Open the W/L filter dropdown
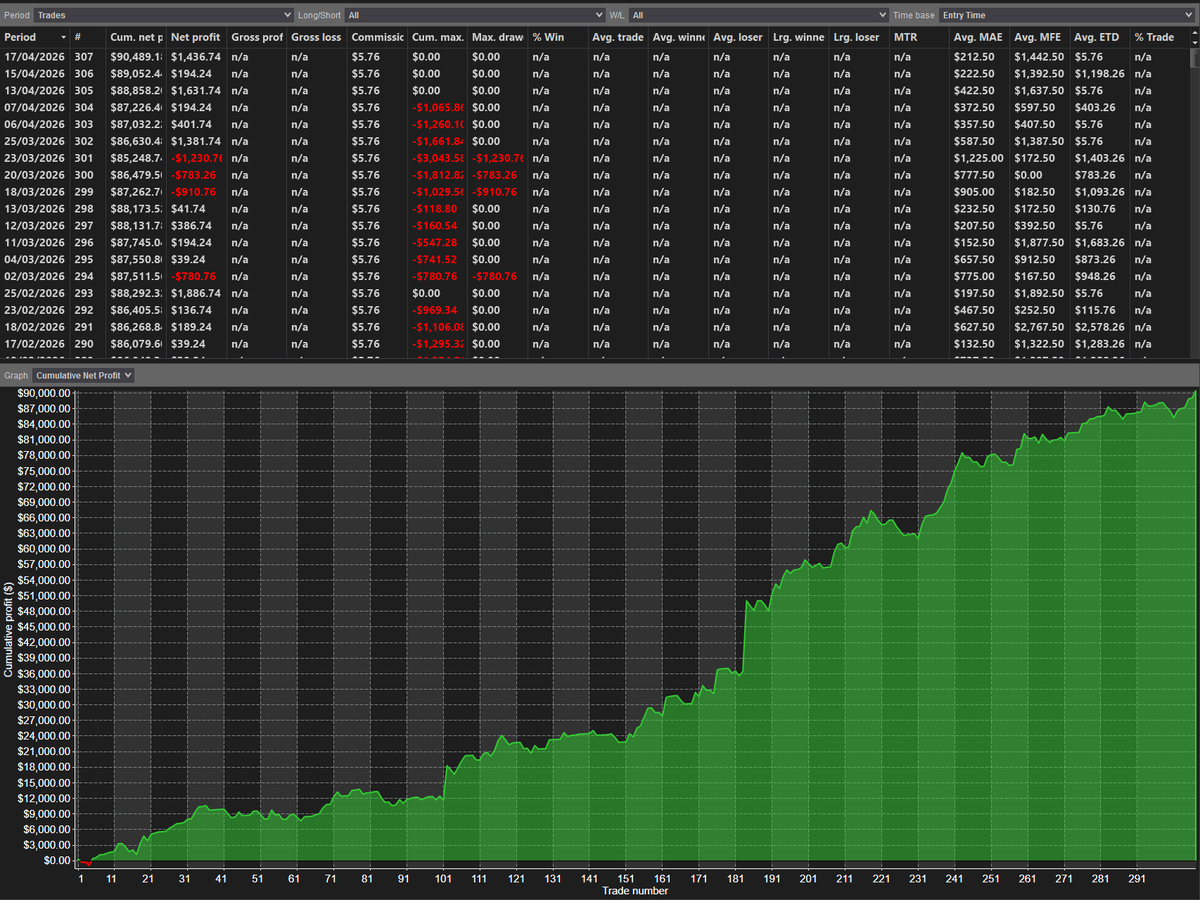This screenshot has height=900, width=1200. point(759,15)
